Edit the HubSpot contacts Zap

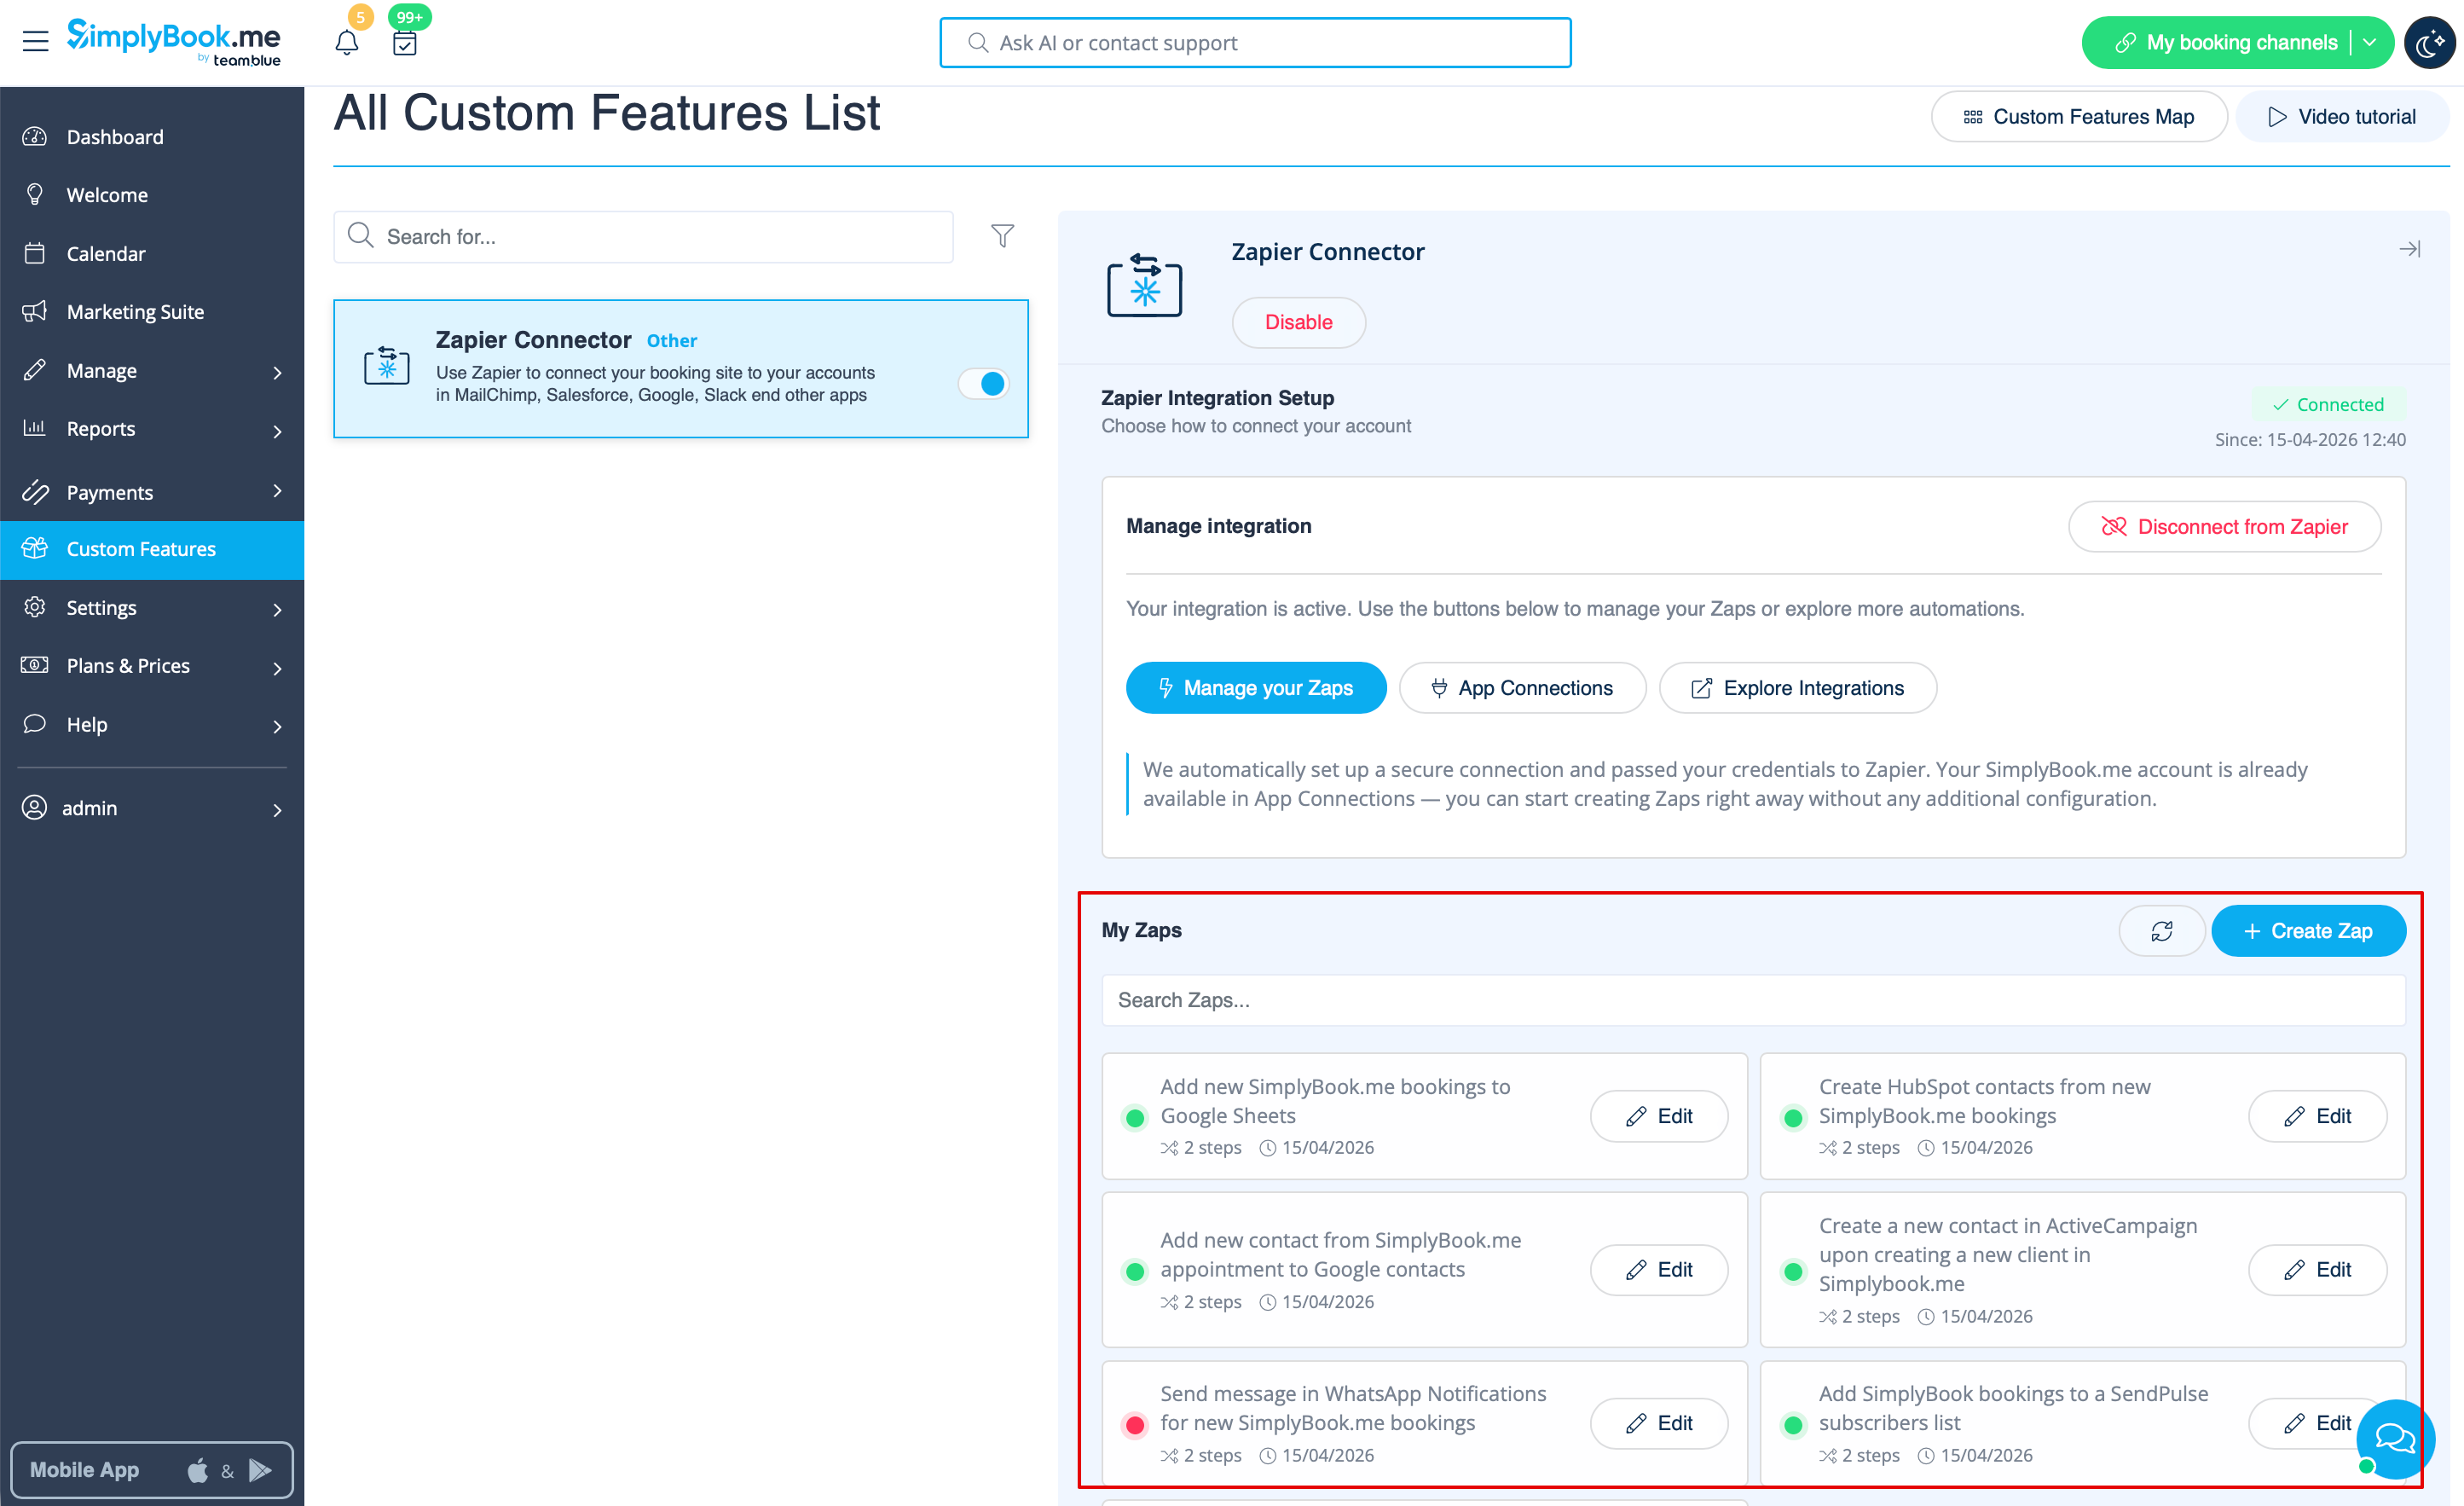coord(2317,1116)
